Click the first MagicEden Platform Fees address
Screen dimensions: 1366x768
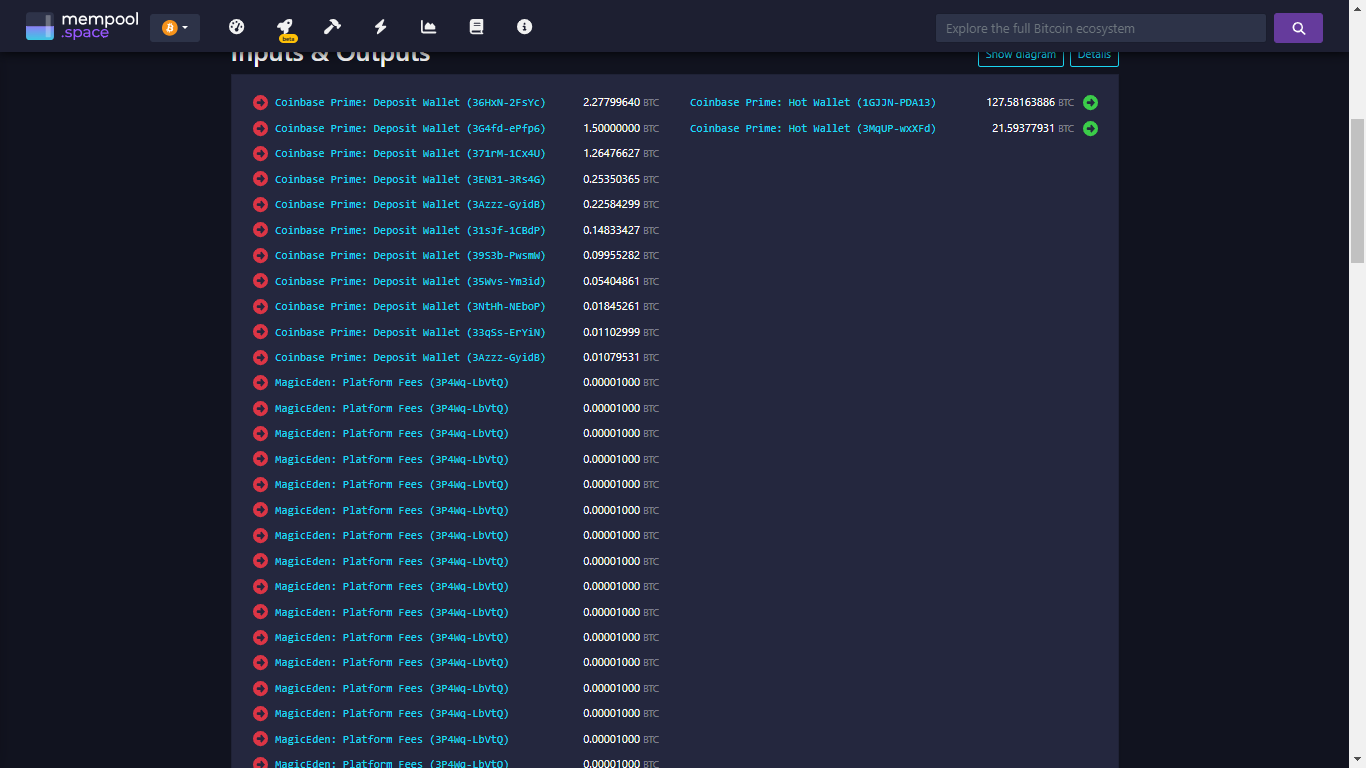[x=391, y=383]
